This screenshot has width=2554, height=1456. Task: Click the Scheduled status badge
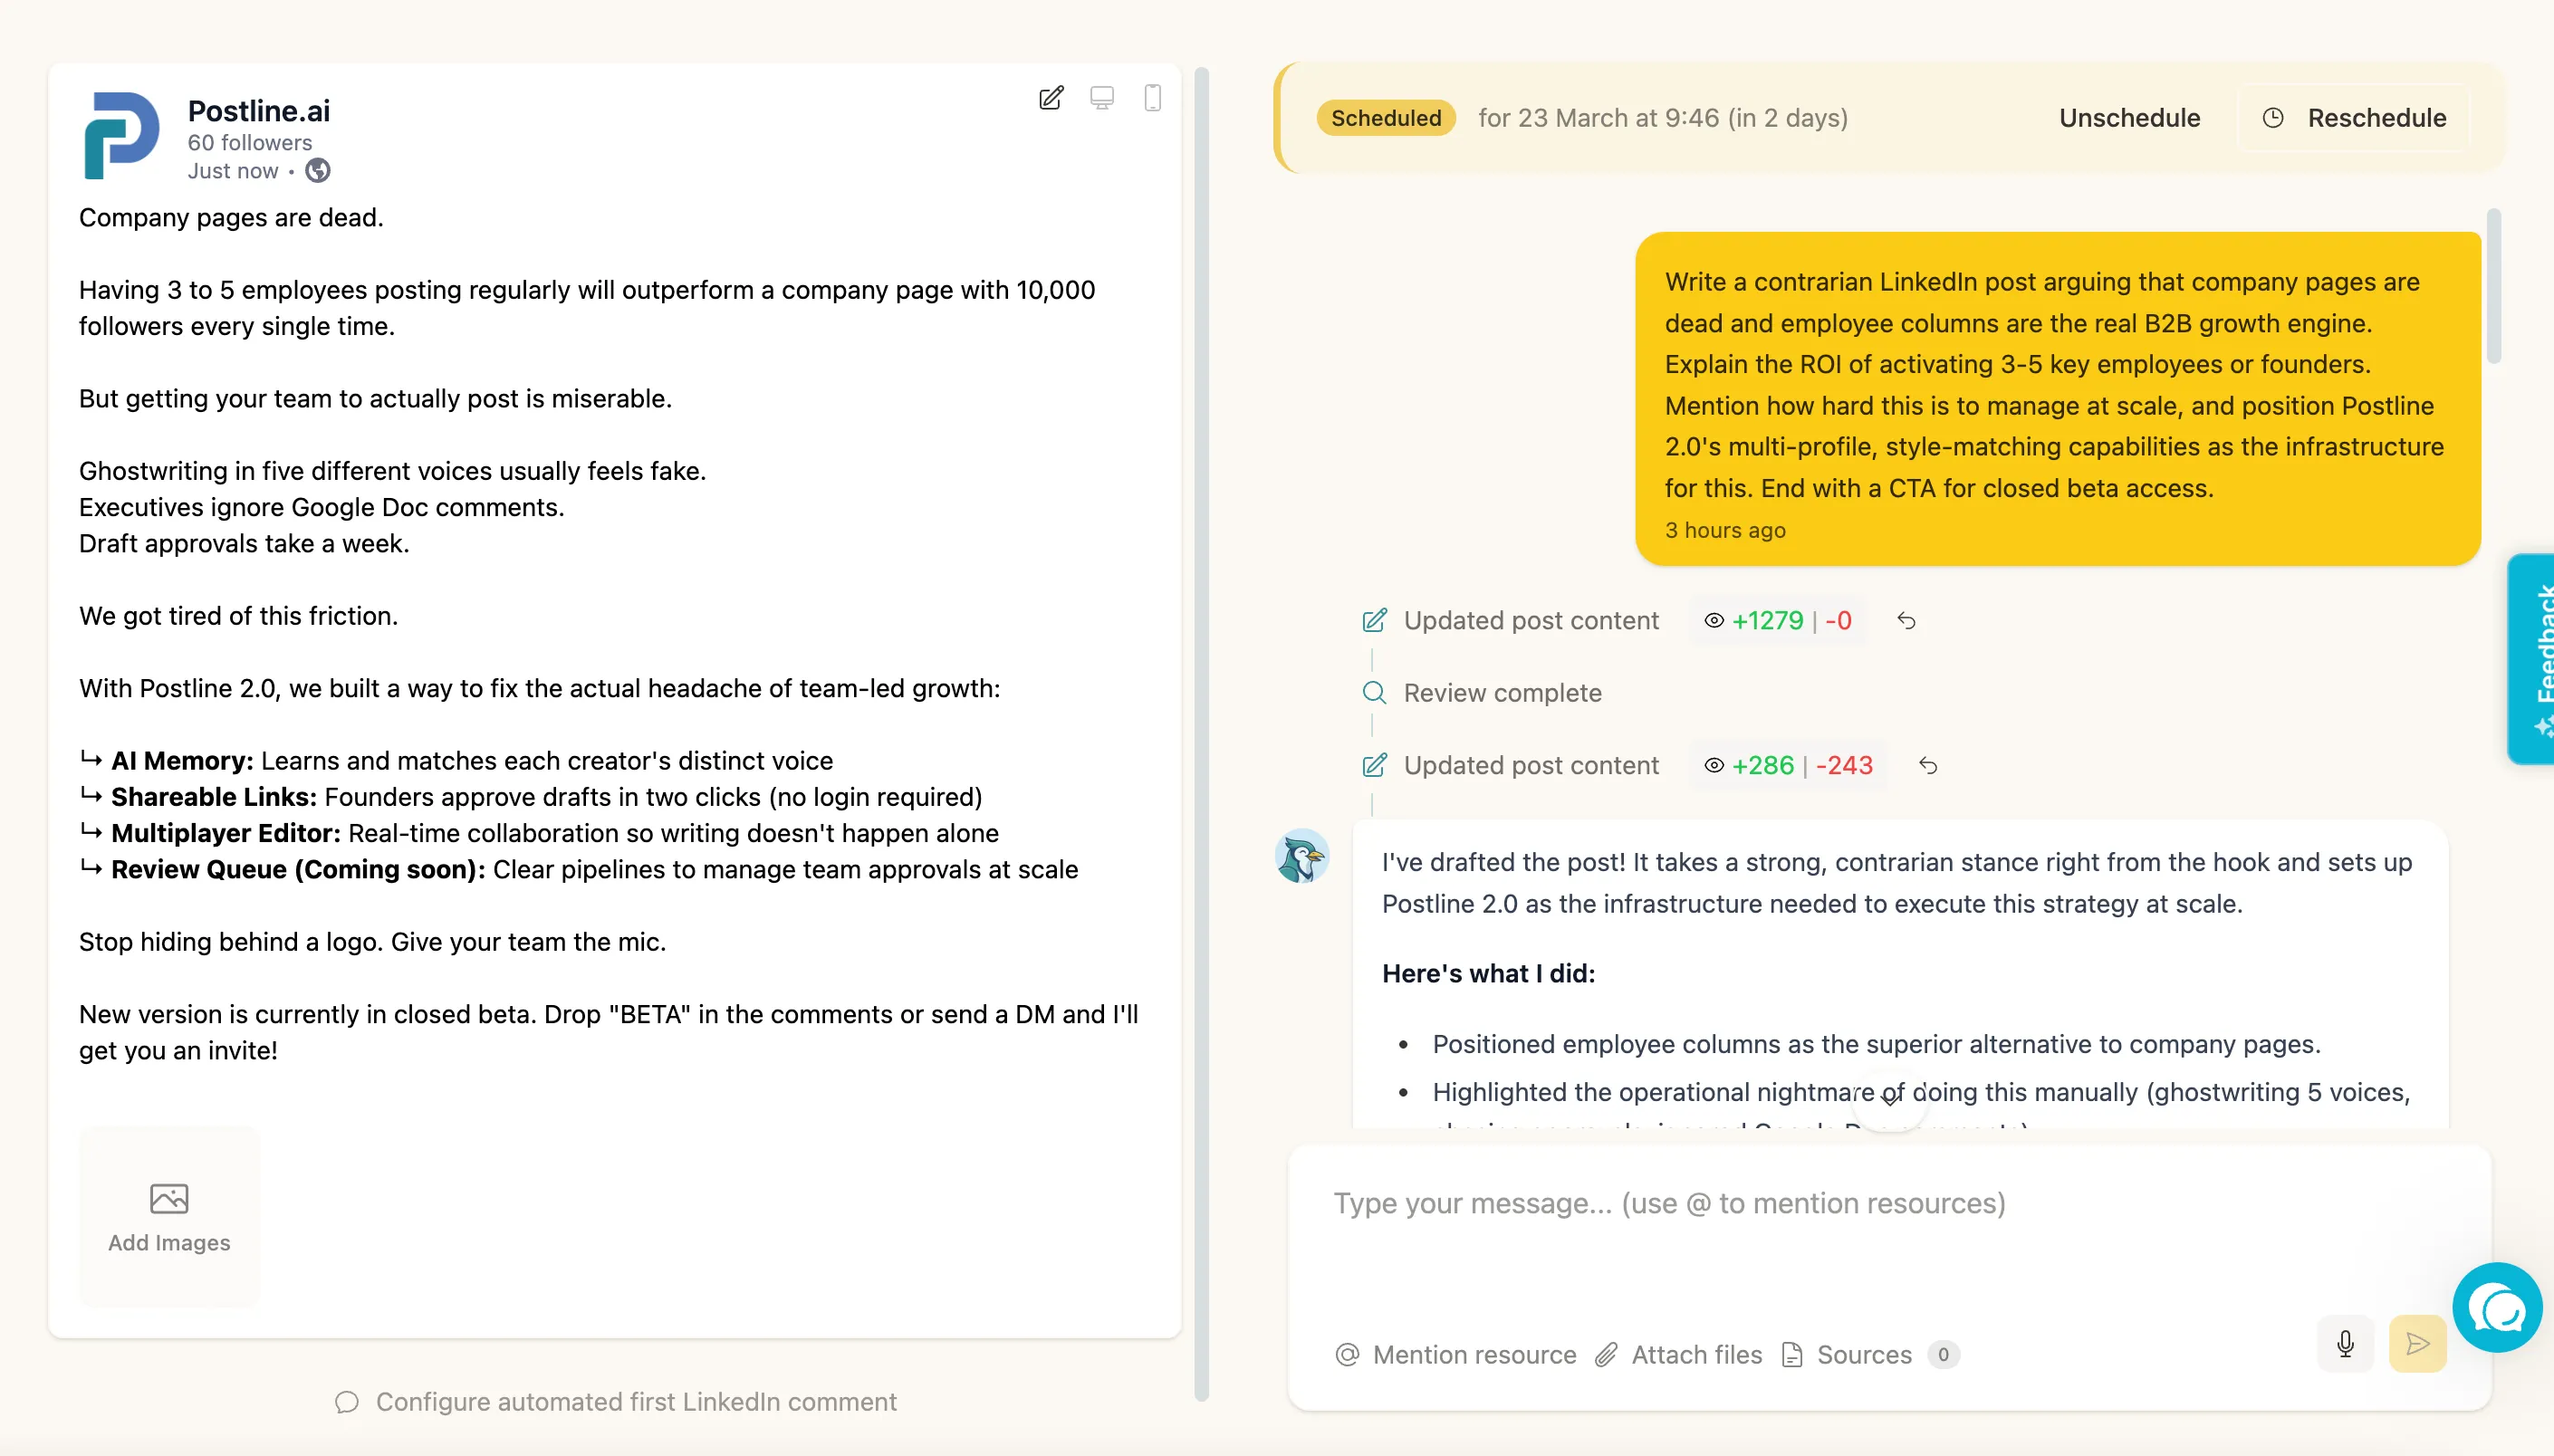(1386, 118)
